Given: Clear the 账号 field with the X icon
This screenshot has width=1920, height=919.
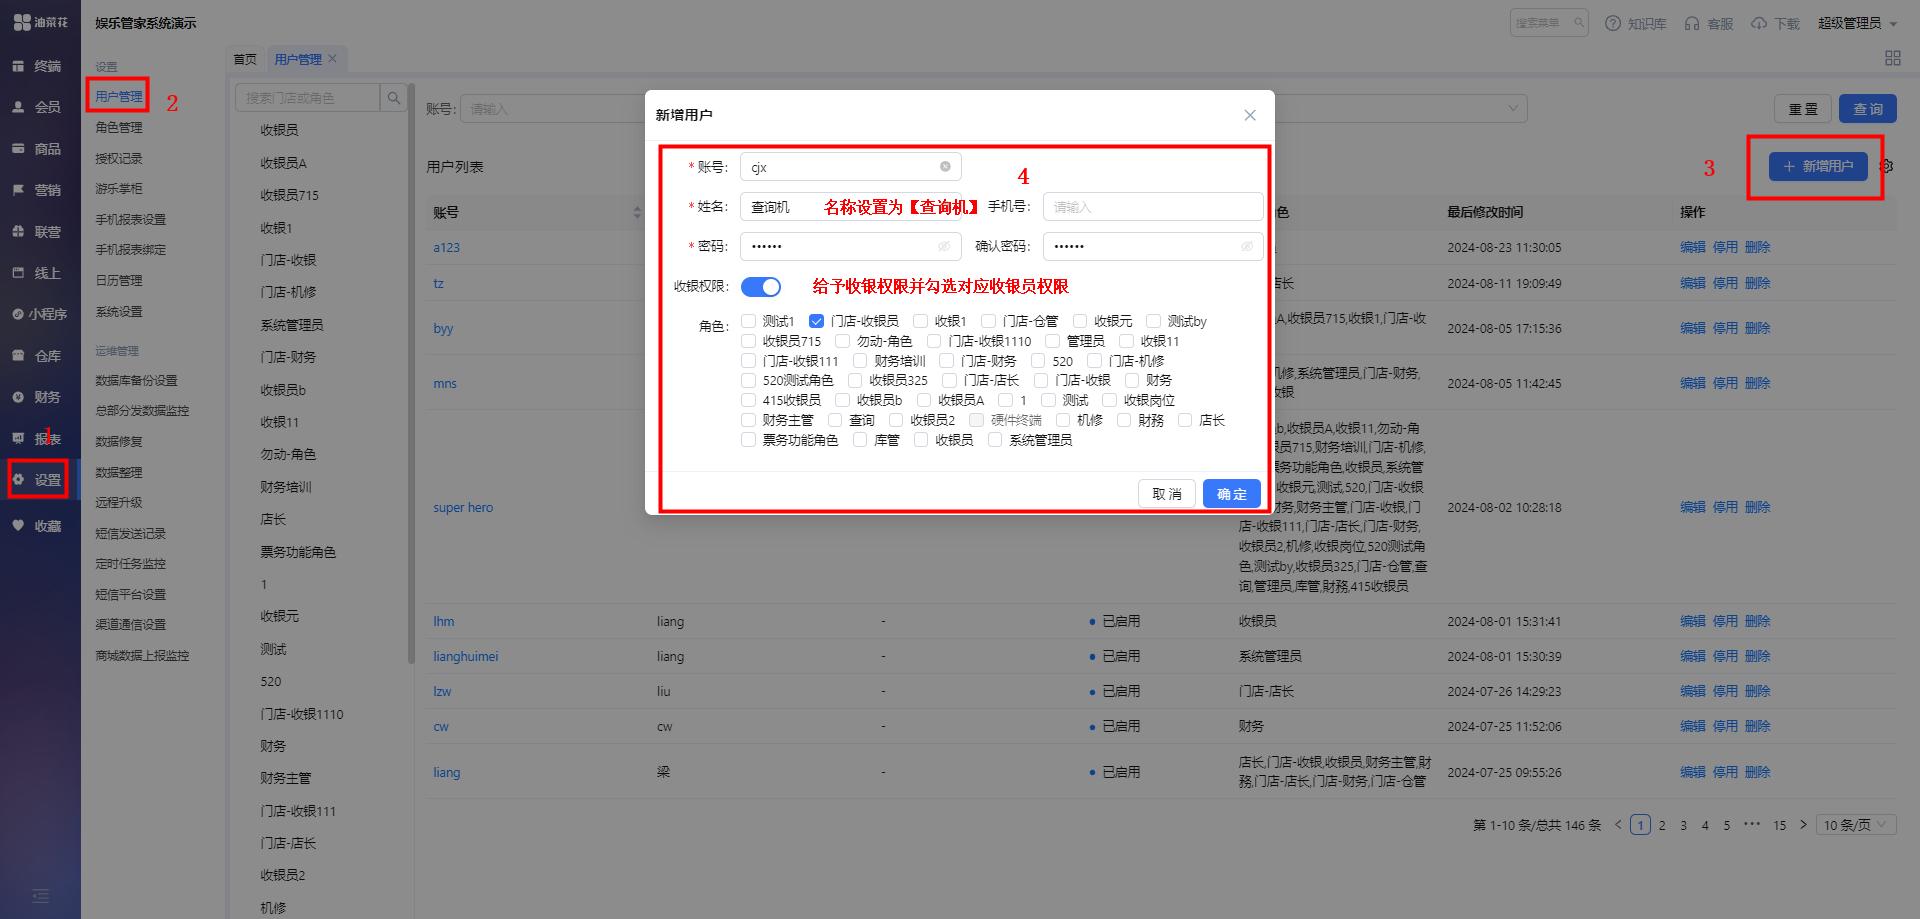Looking at the screenshot, I should point(945,167).
